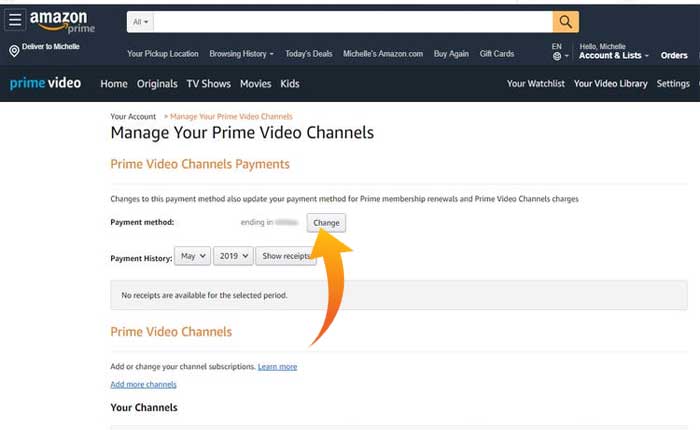
Task: Follow the Add more channels link
Action: click(143, 384)
